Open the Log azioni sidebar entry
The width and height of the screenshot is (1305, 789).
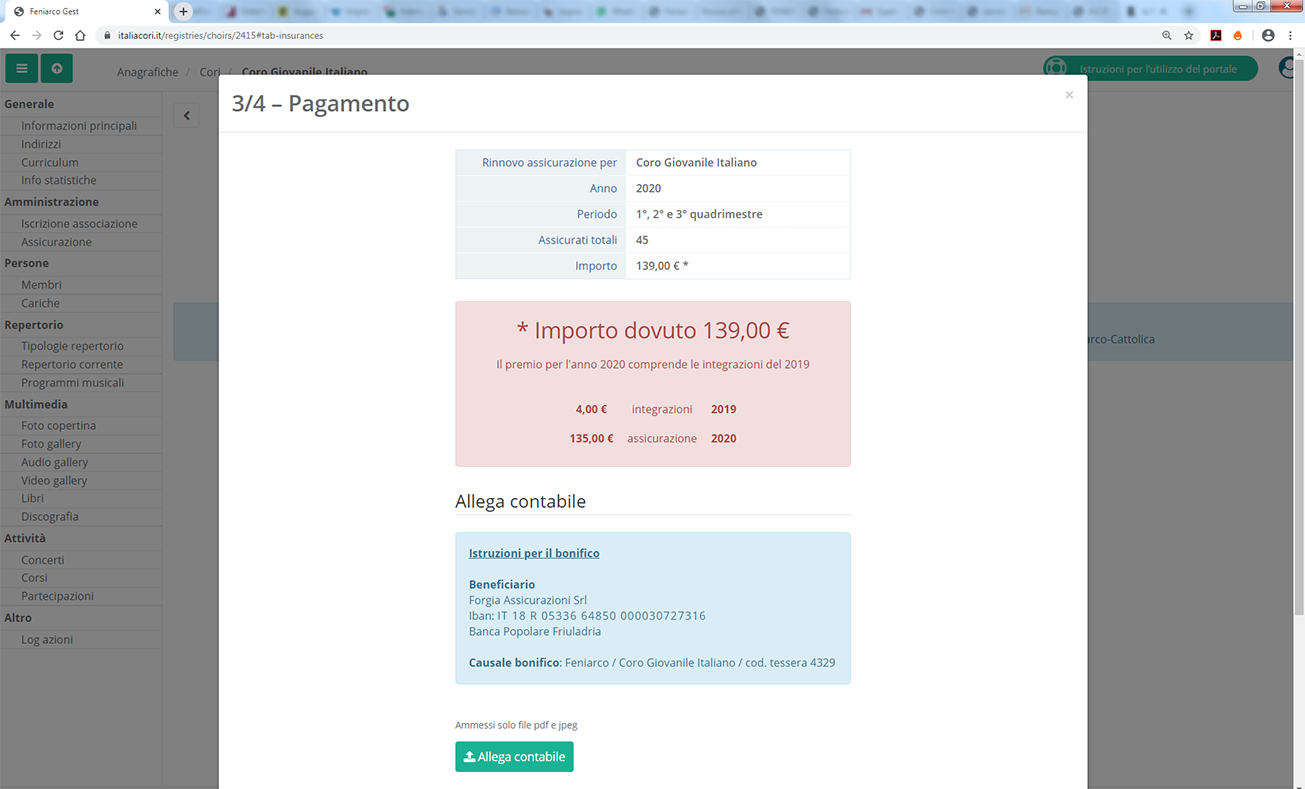pyautogui.click(x=47, y=639)
